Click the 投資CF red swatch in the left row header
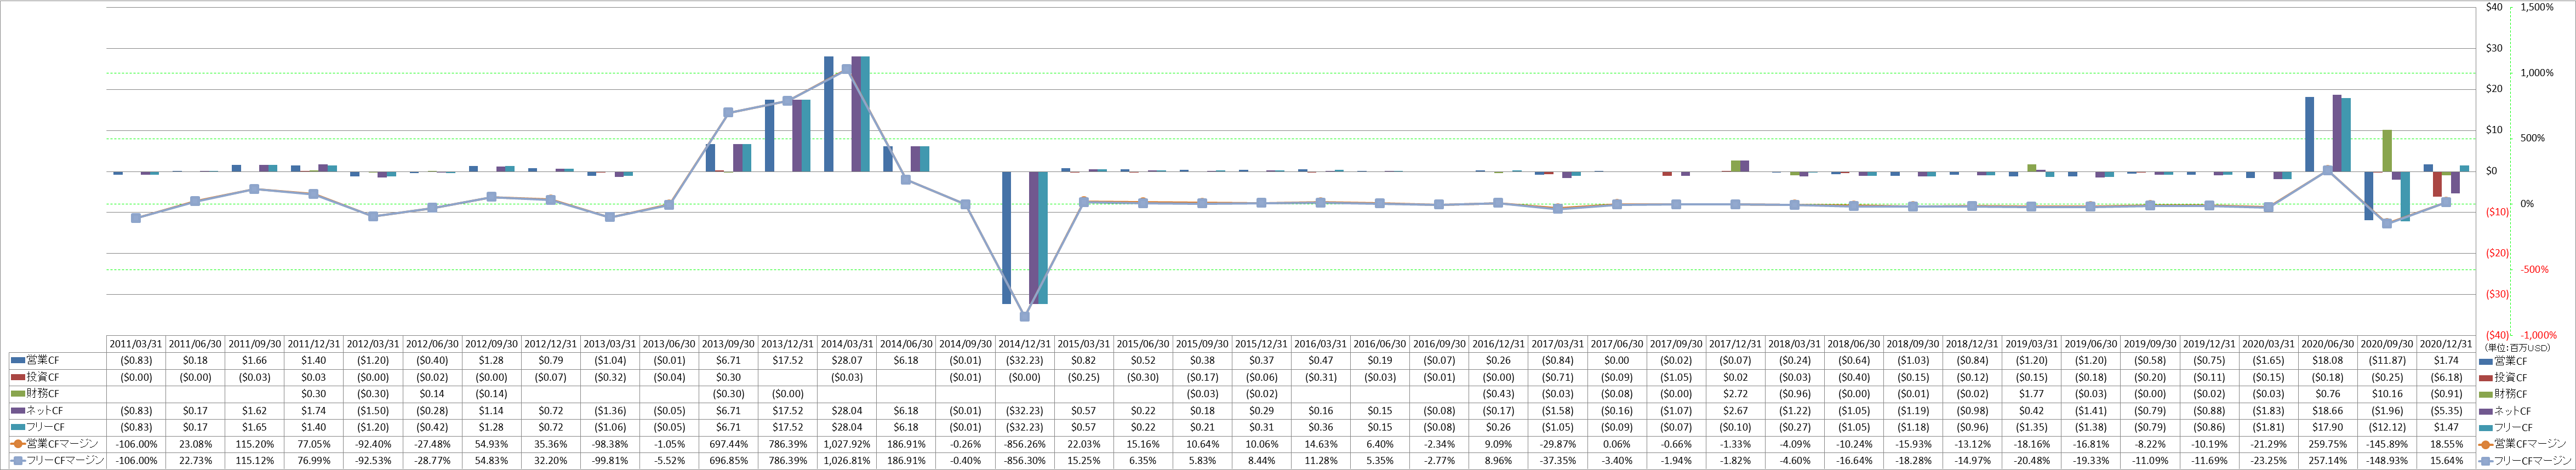Viewport: 2576px width, 470px height. (x=18, y=378)
